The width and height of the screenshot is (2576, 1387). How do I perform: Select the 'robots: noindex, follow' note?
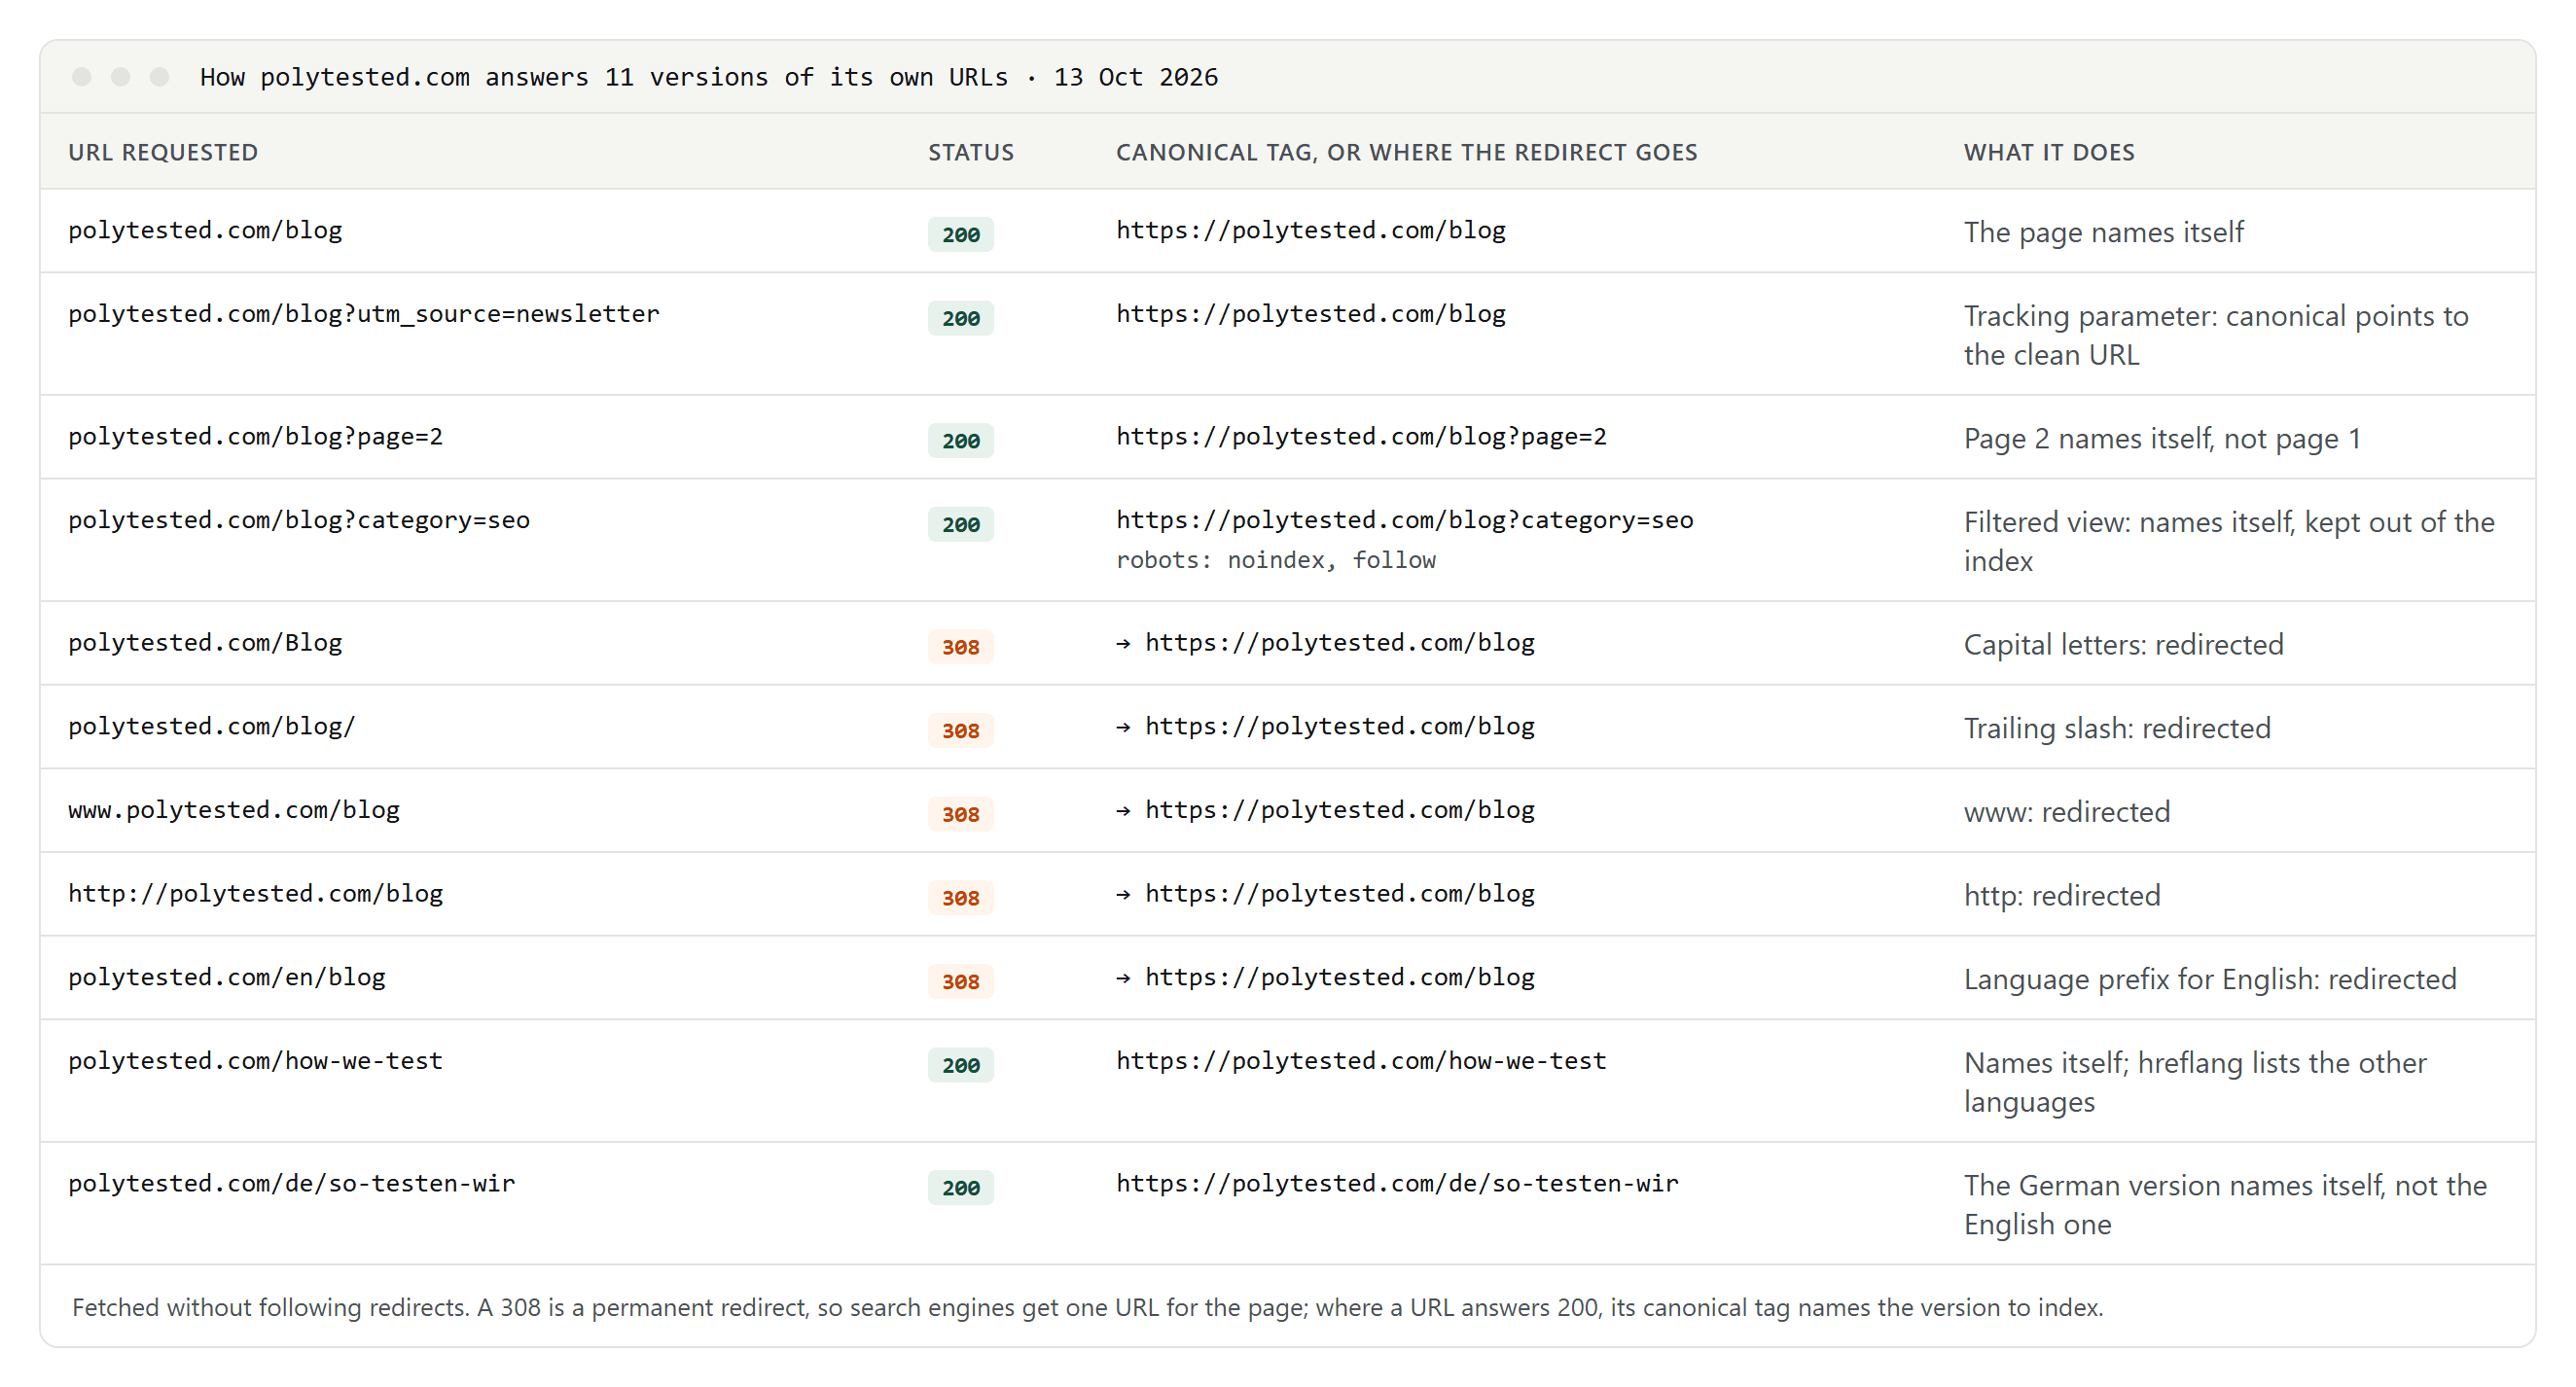click(1276, 560)
